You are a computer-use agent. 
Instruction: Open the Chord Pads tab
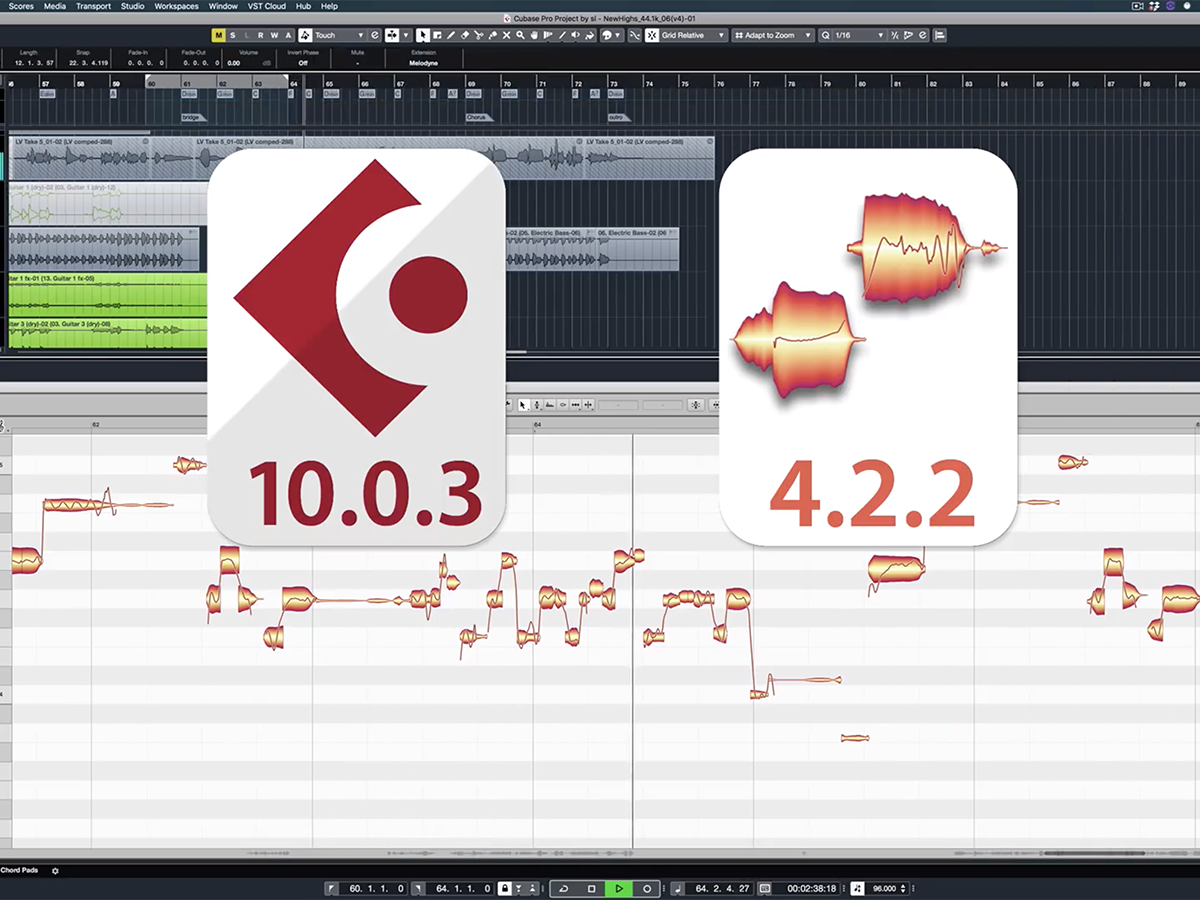[x=21, y=871]
